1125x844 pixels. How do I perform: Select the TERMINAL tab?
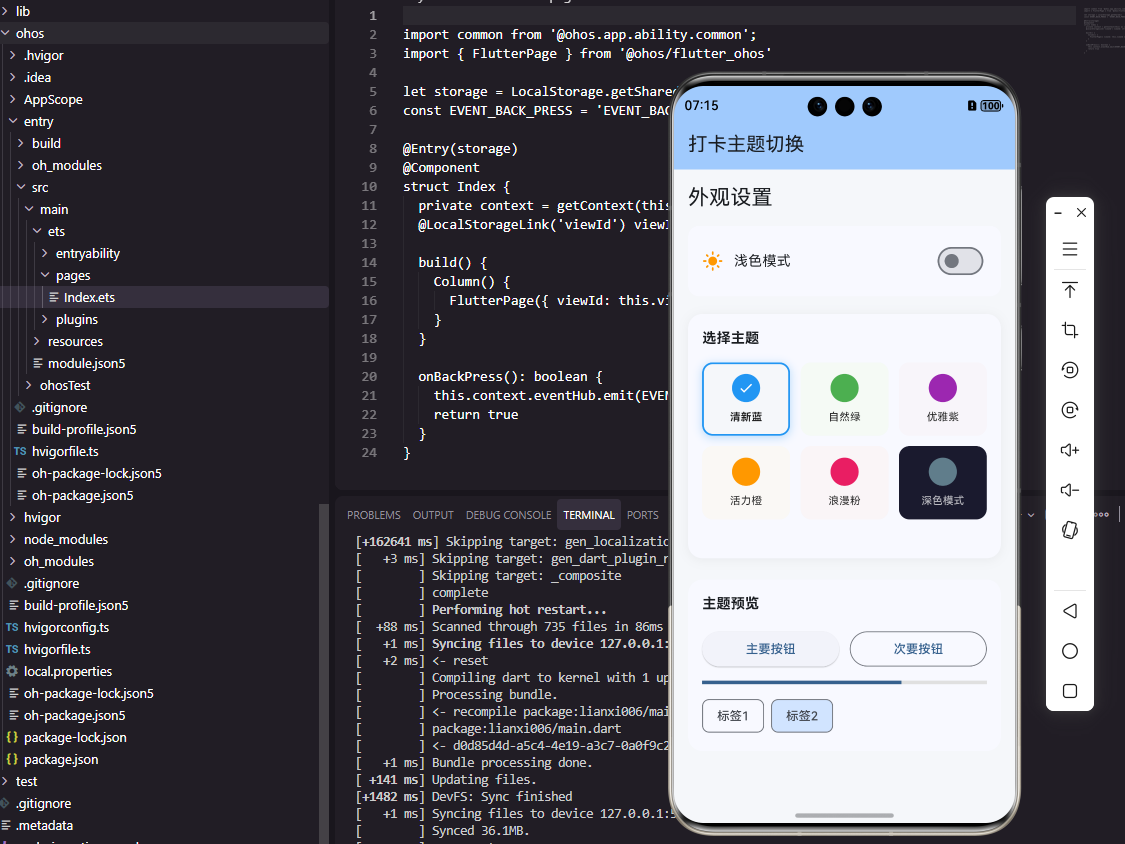coord(588,515)
